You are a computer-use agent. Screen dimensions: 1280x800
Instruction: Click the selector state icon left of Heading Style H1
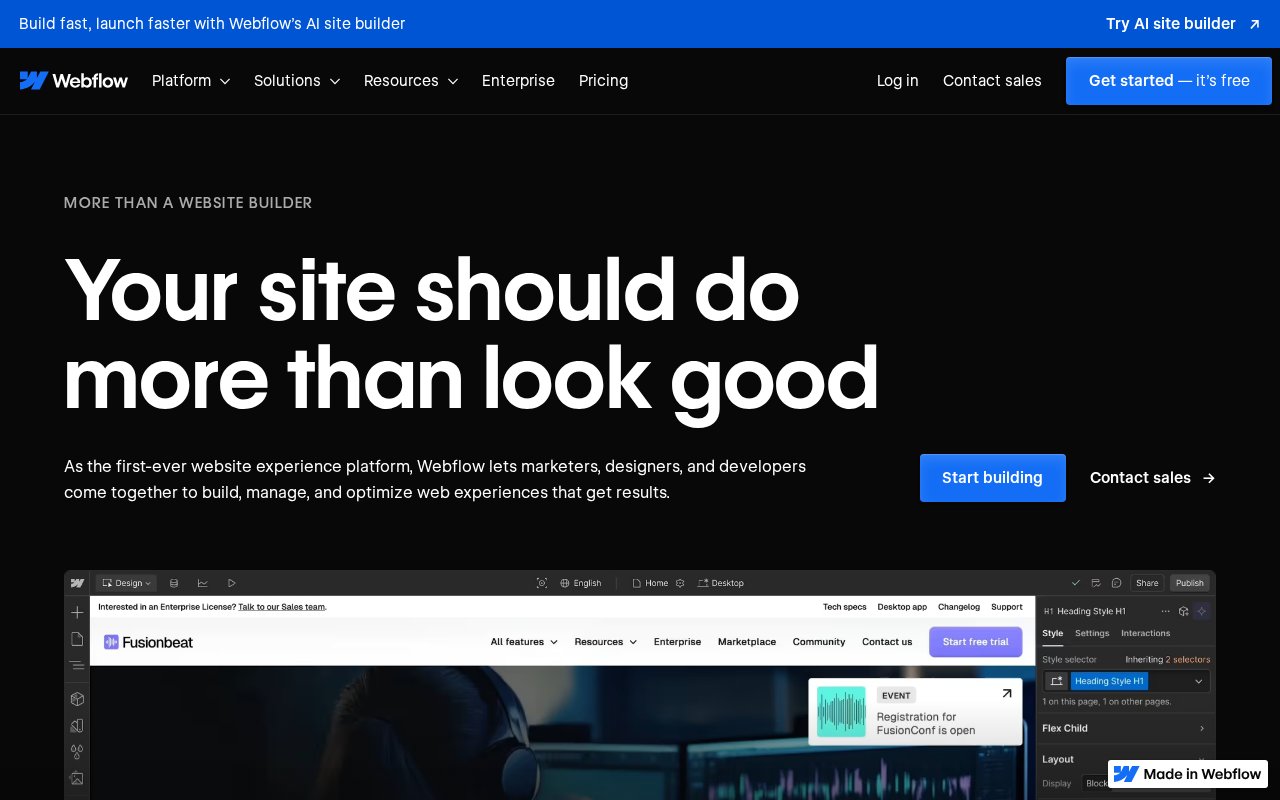tap(1056, 681)
